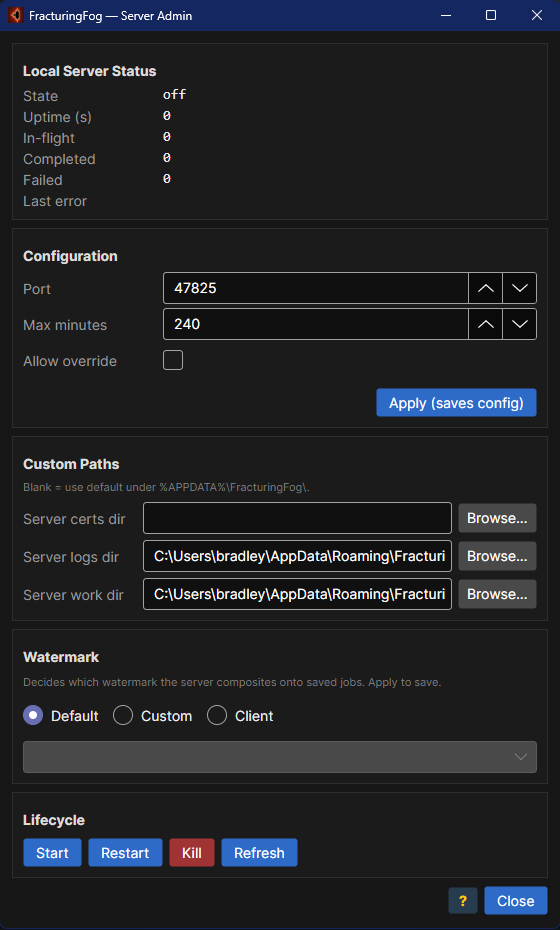Screen dimensions: 560x930
Task: Click the Server logs dir path field
Action: coord(297,556)
